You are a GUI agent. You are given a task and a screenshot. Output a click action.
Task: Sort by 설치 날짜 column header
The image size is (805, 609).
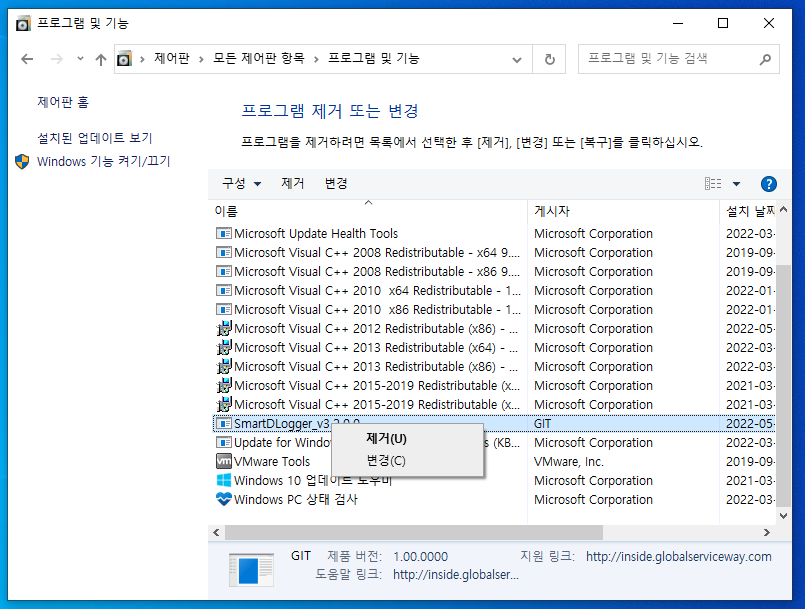click(x=750, y=211)
